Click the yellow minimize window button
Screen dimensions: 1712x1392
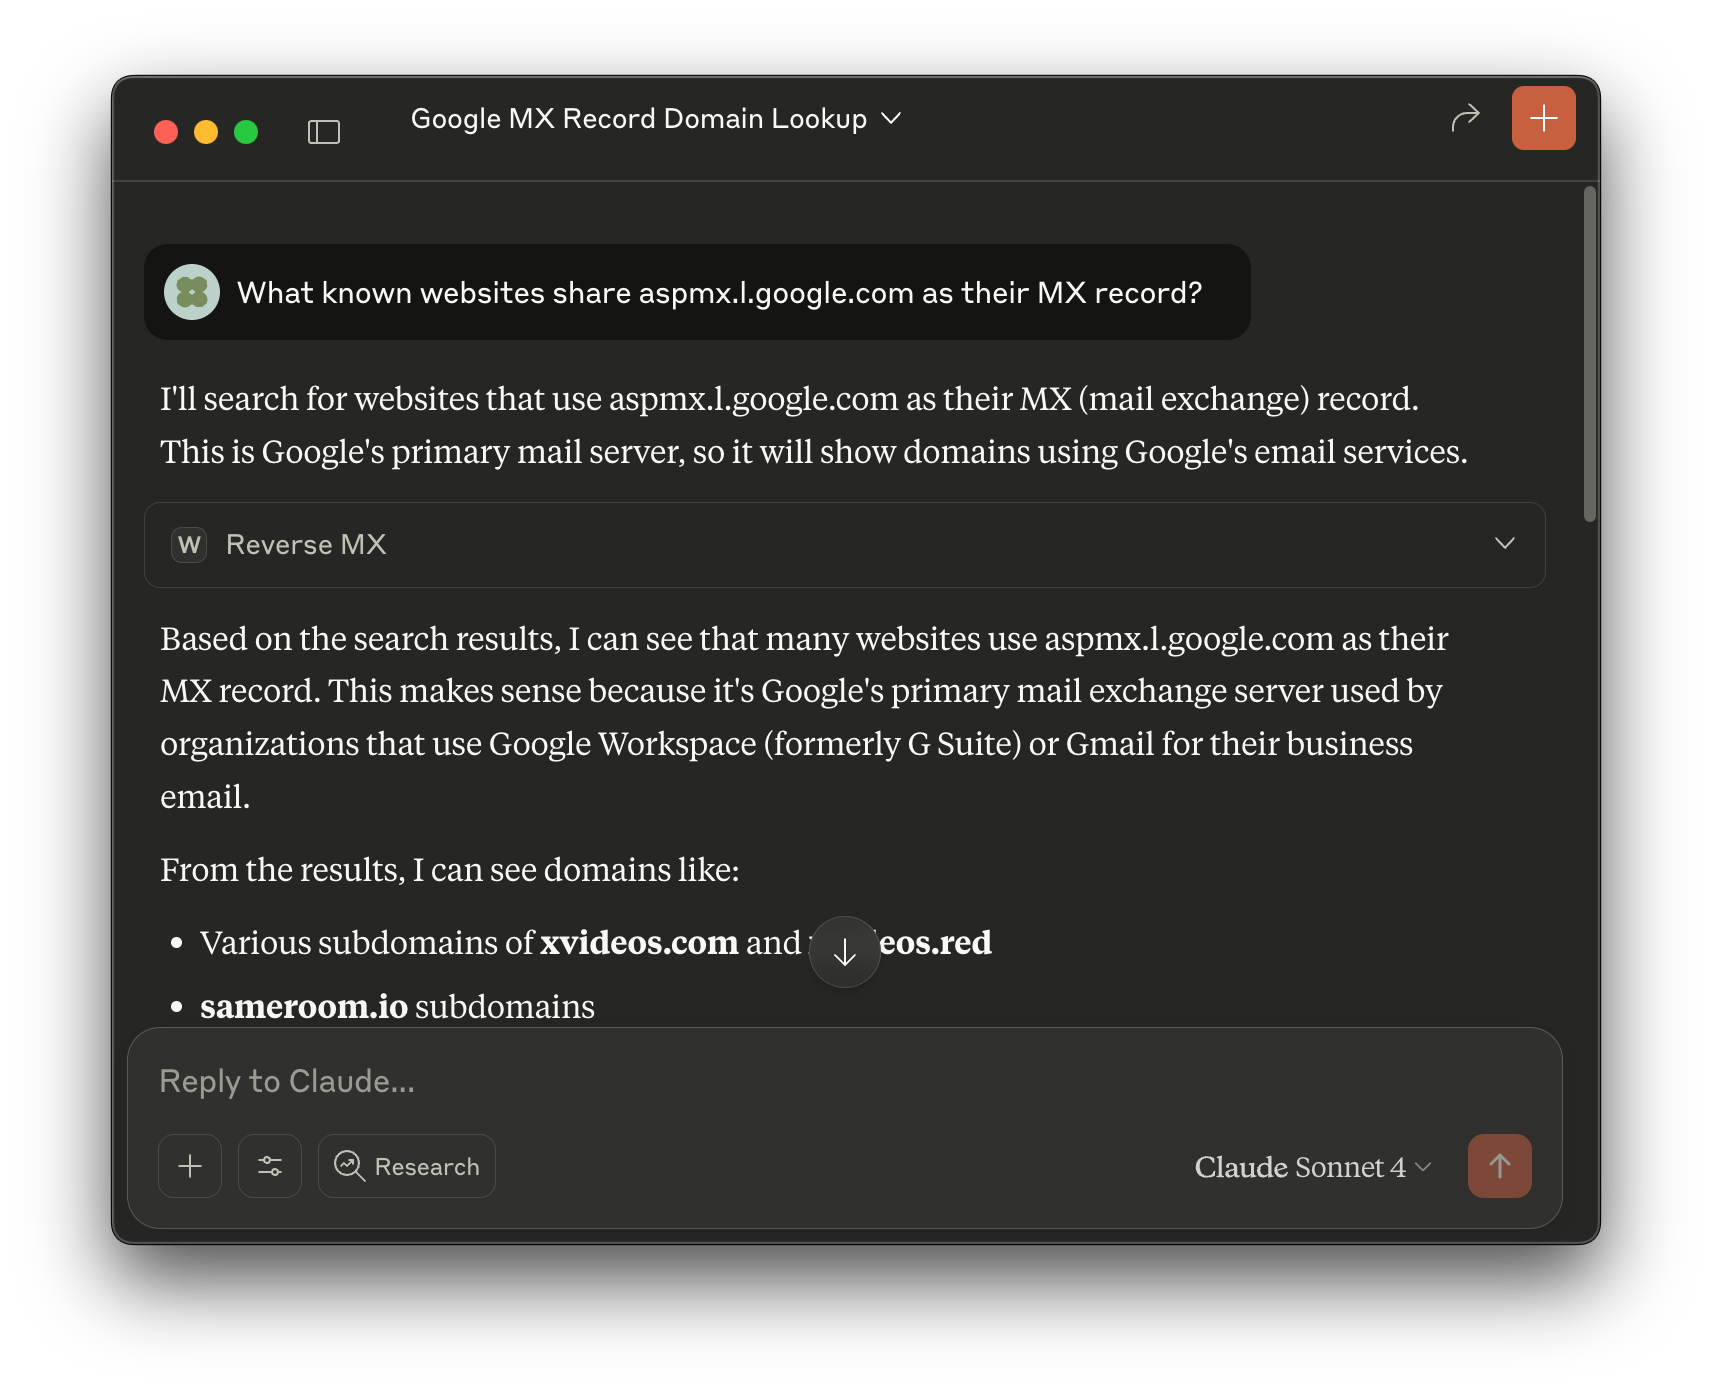pos(206,132)
